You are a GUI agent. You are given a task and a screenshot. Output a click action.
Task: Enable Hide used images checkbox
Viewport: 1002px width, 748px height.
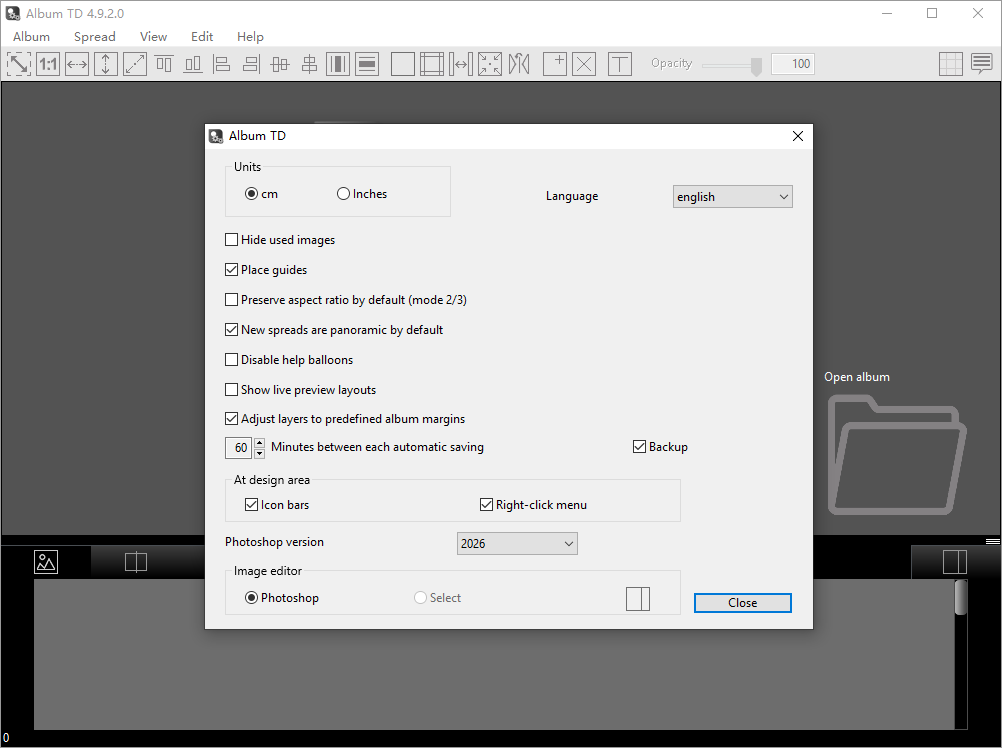click(x=231, y=240)
